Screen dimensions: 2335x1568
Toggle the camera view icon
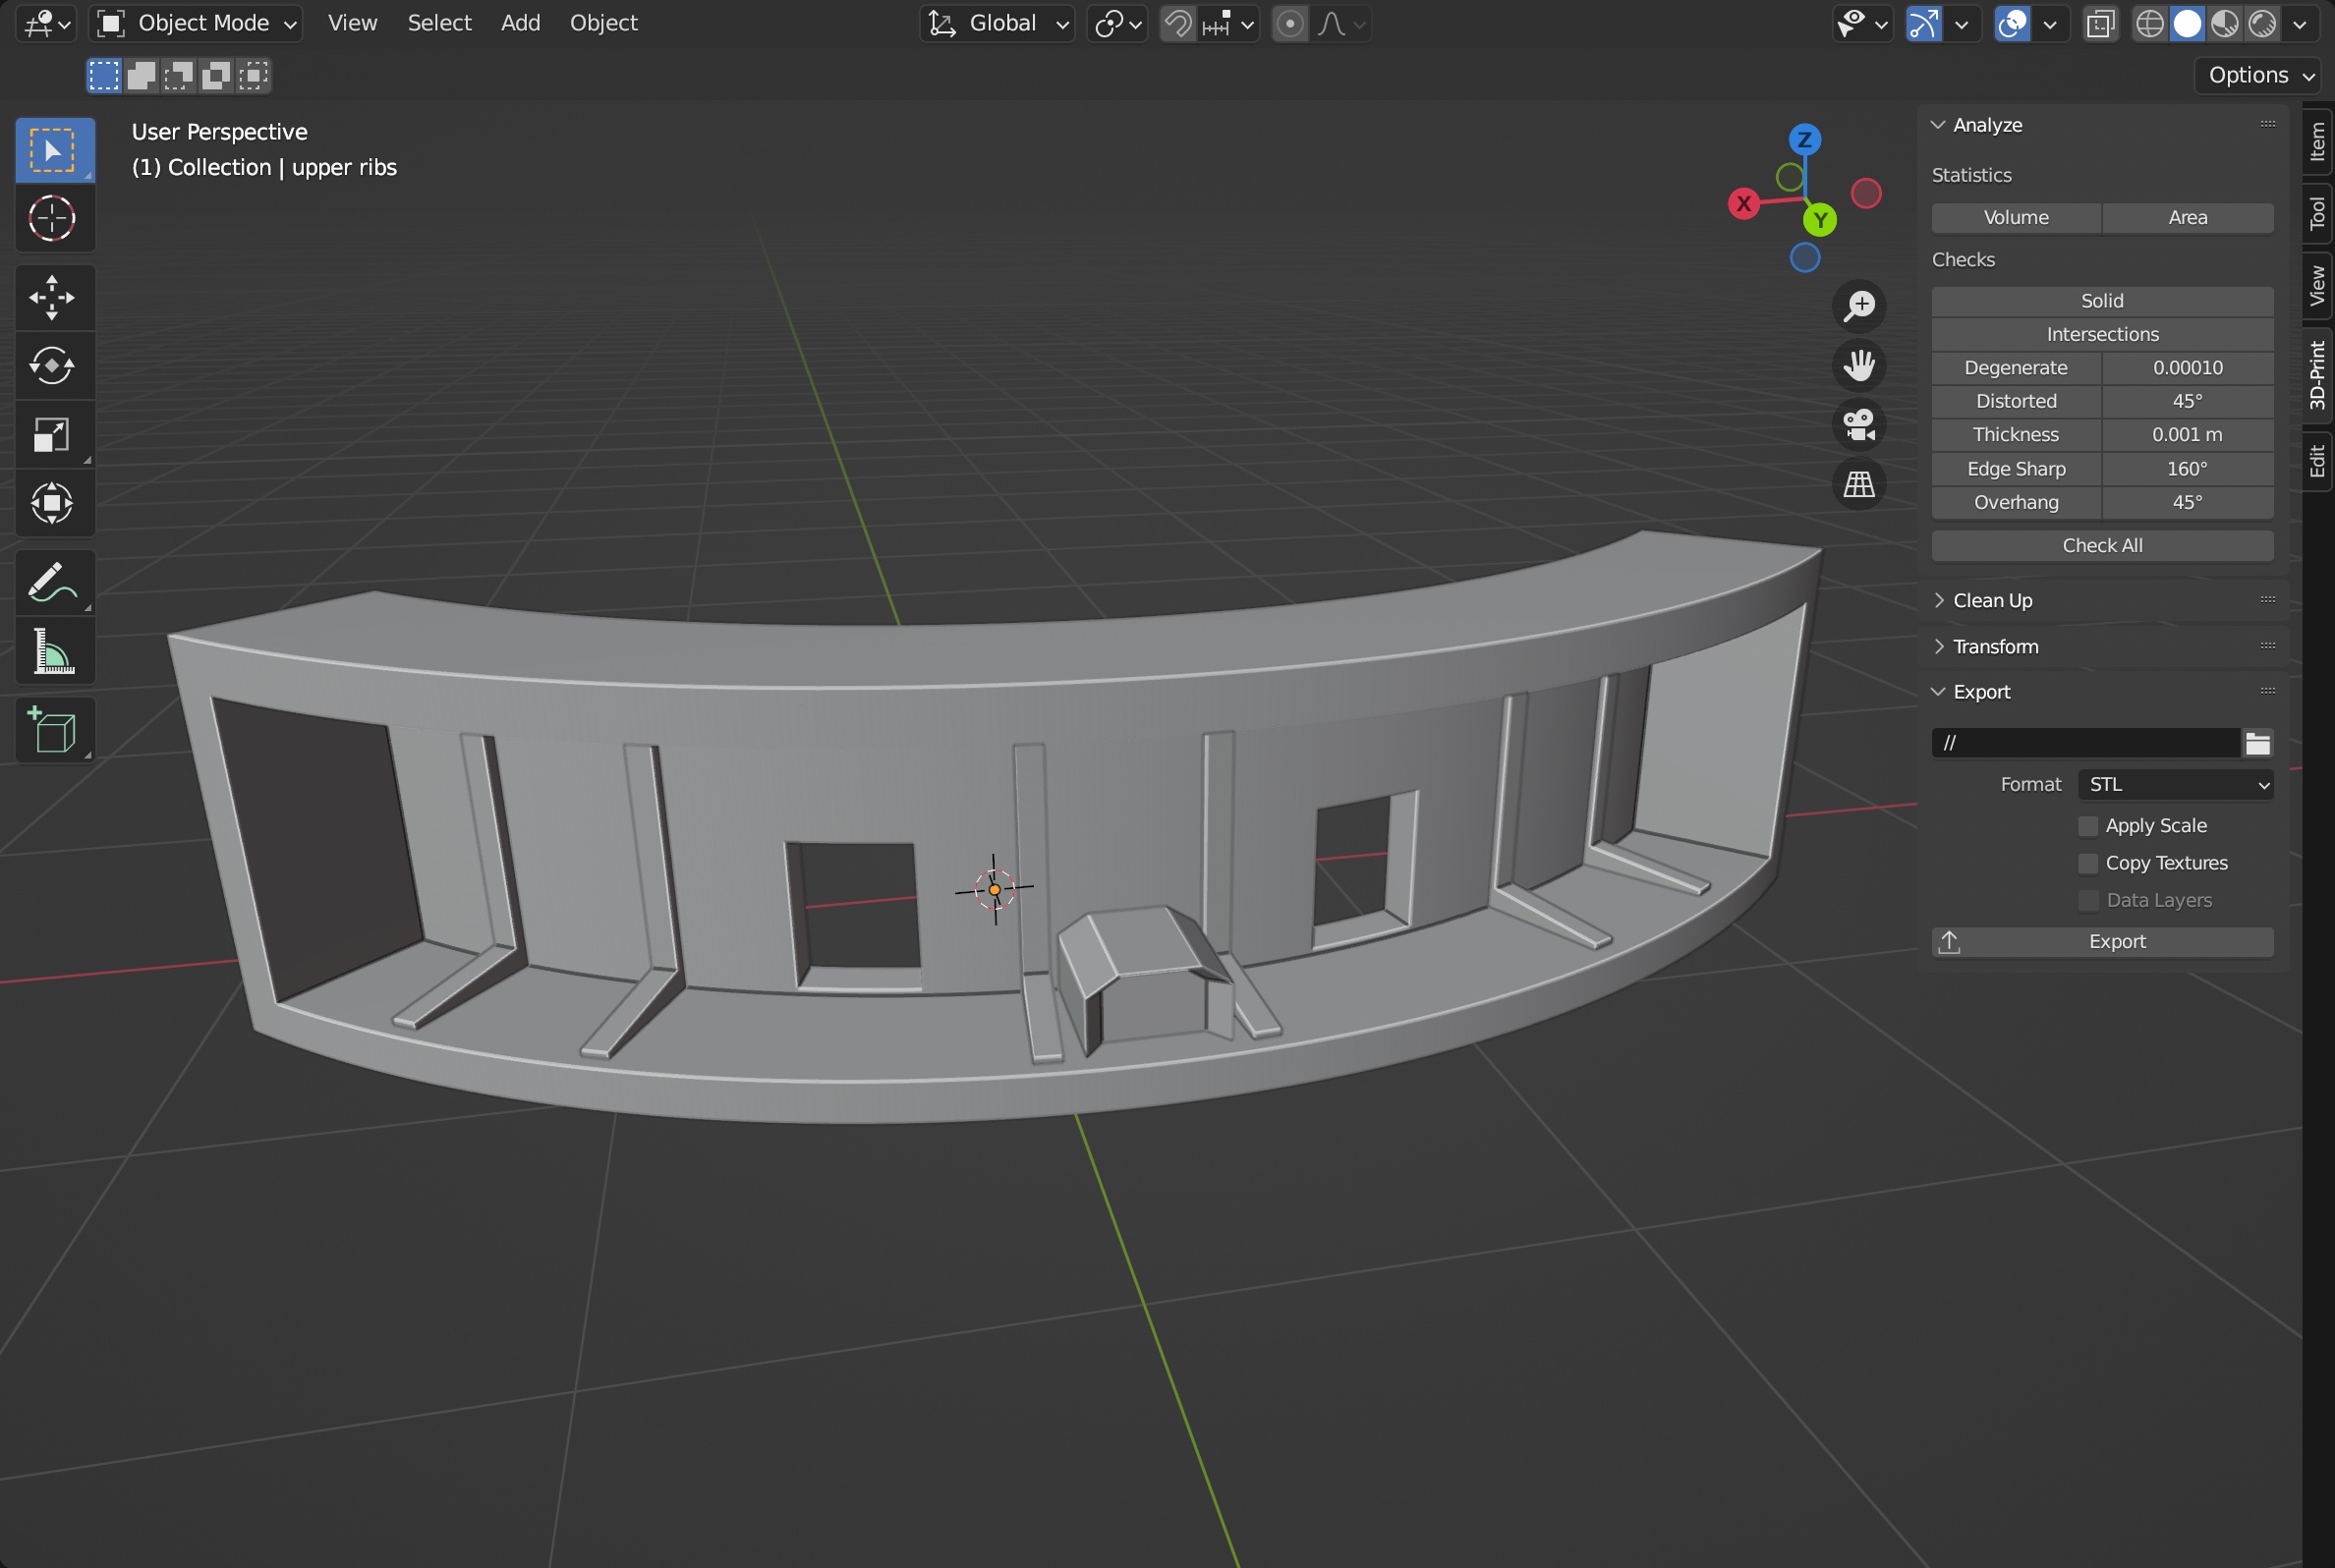pos(1859,425)
